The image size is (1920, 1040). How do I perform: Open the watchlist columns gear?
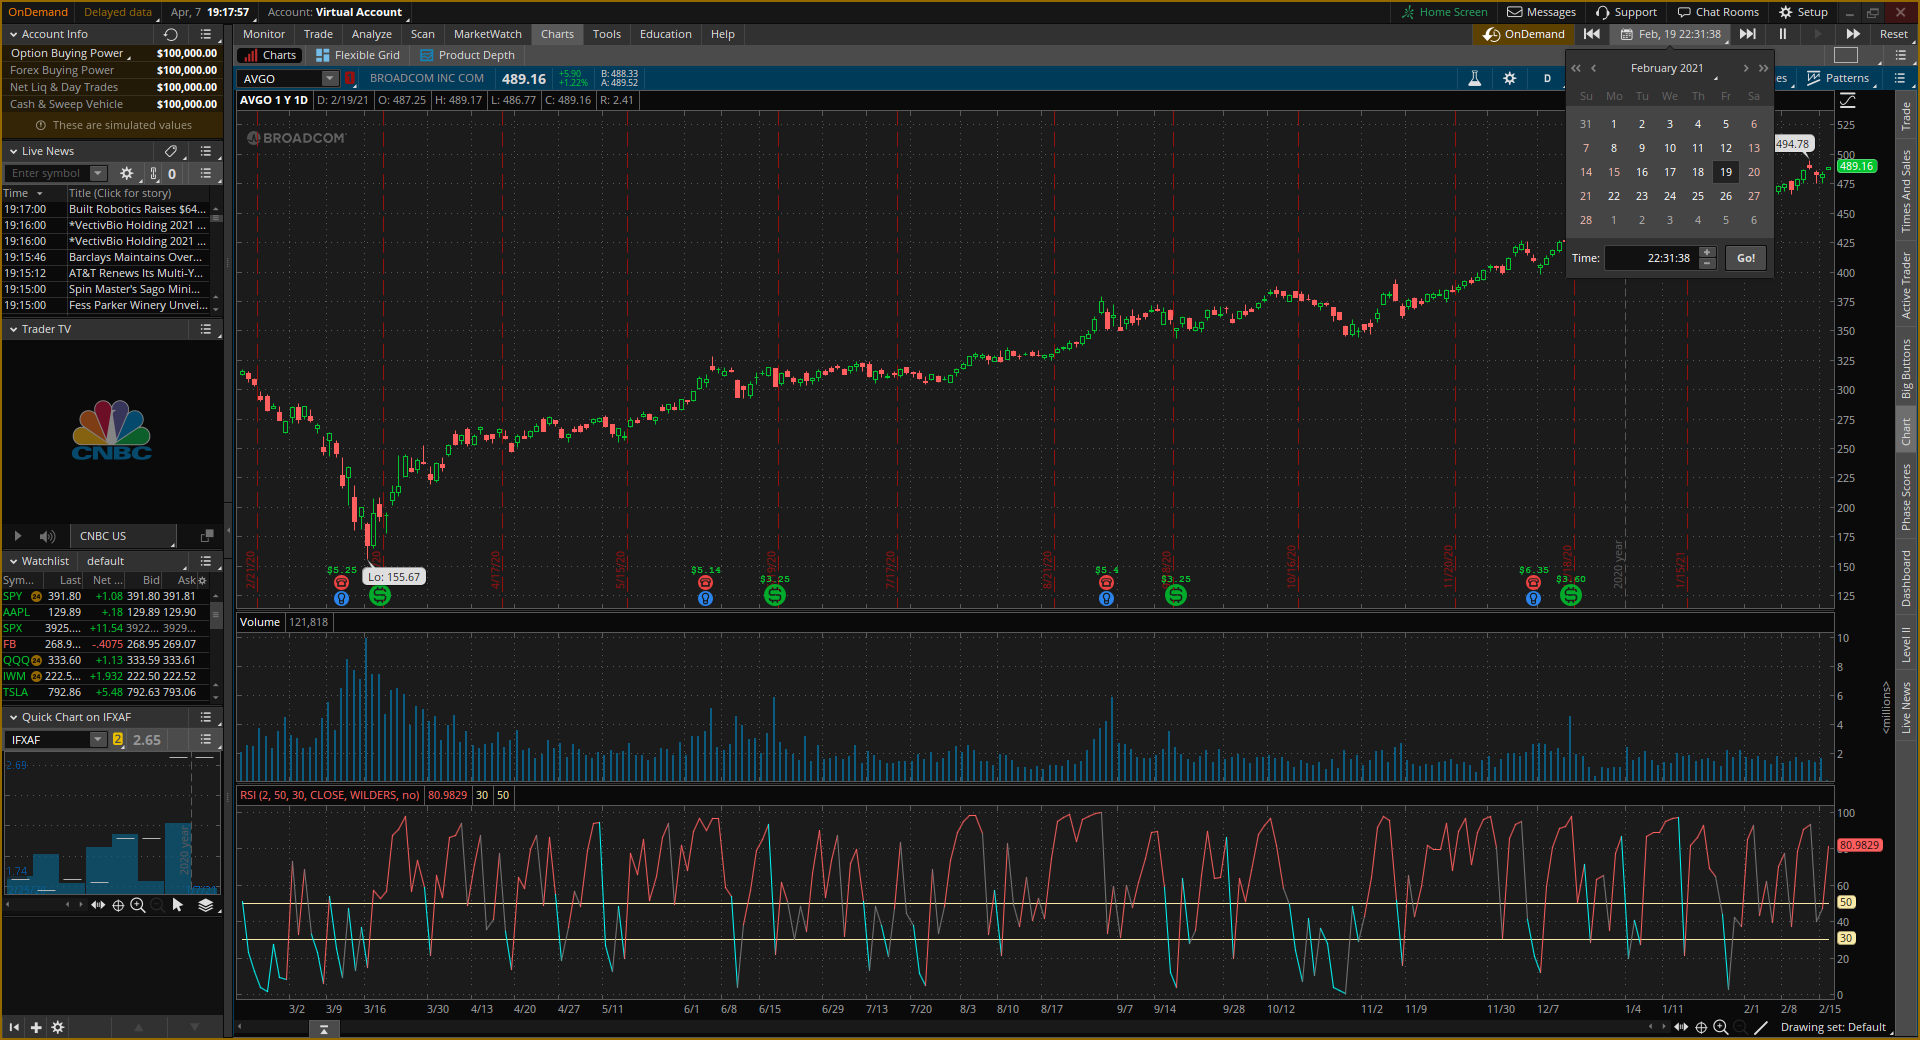click(203, 580)
